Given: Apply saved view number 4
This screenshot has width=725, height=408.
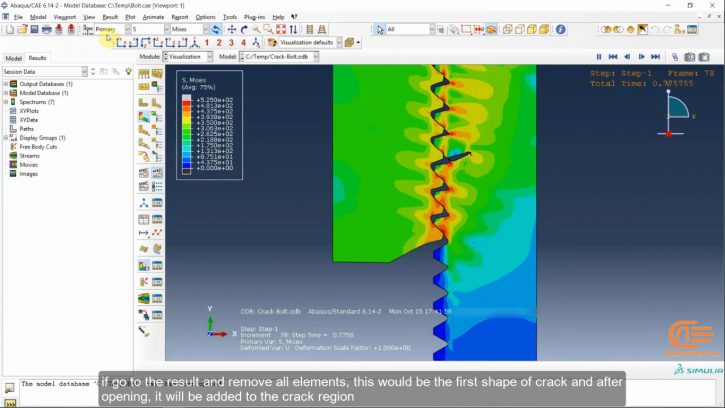Looking at the screenshot, I should click(243, 43).
